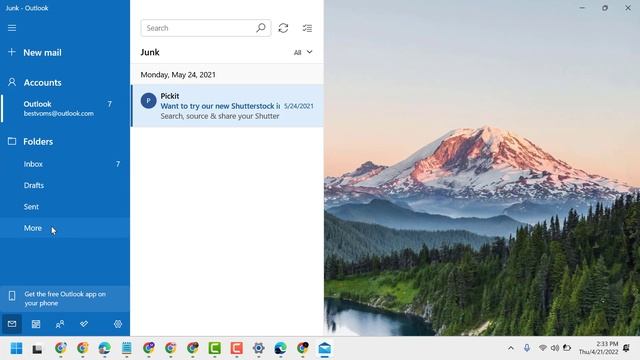Open the To Do checkmark icon
The width and height of the screenshot is (640, 360).
84,324
